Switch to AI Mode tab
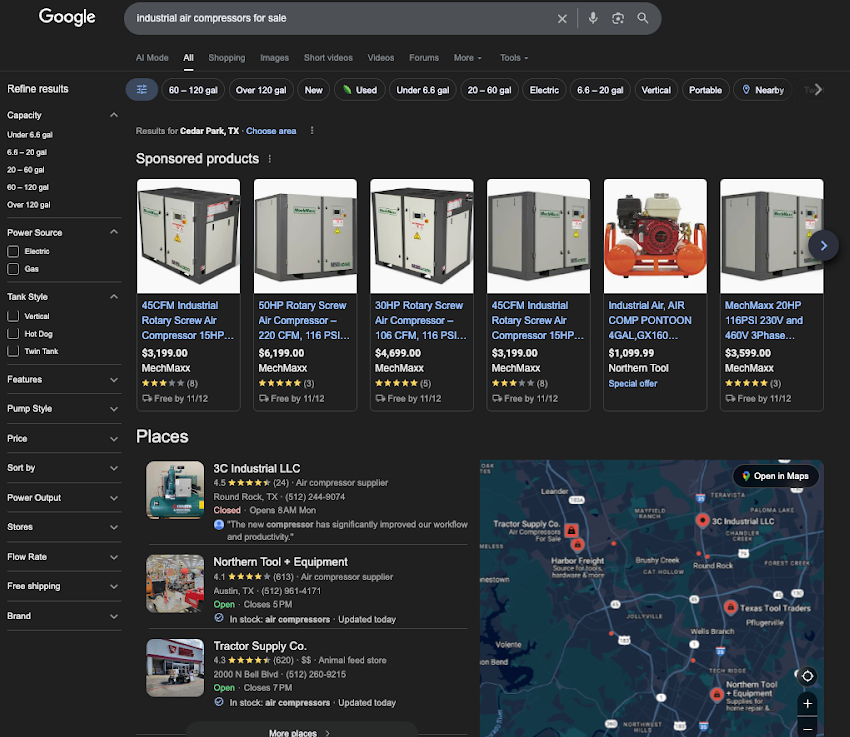This screenshot has height=737, width=850. pyautogui.click(x=152, y=57)
